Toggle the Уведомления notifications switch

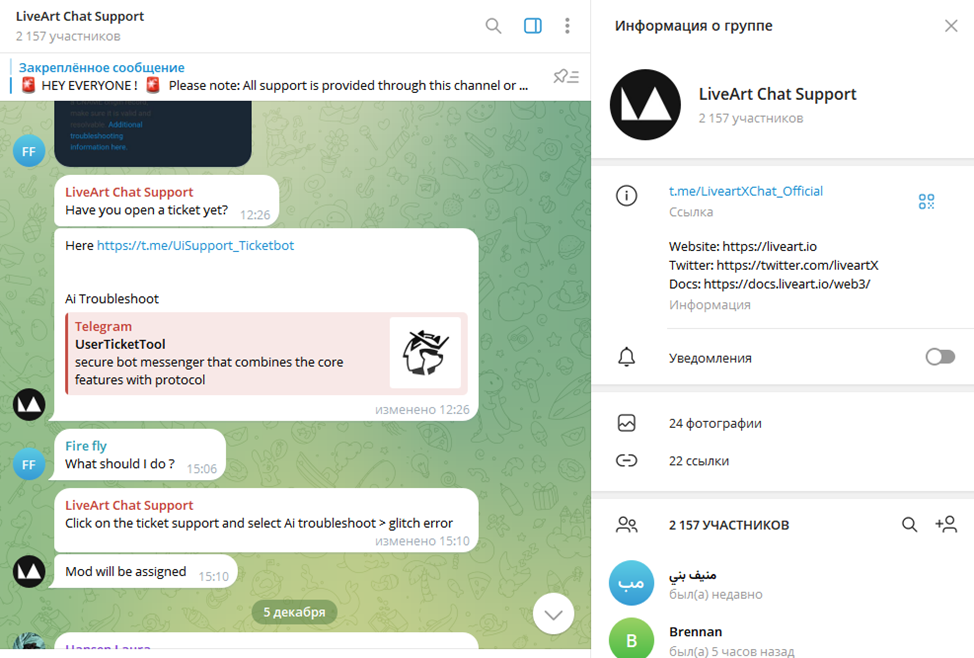pos(940,357)
